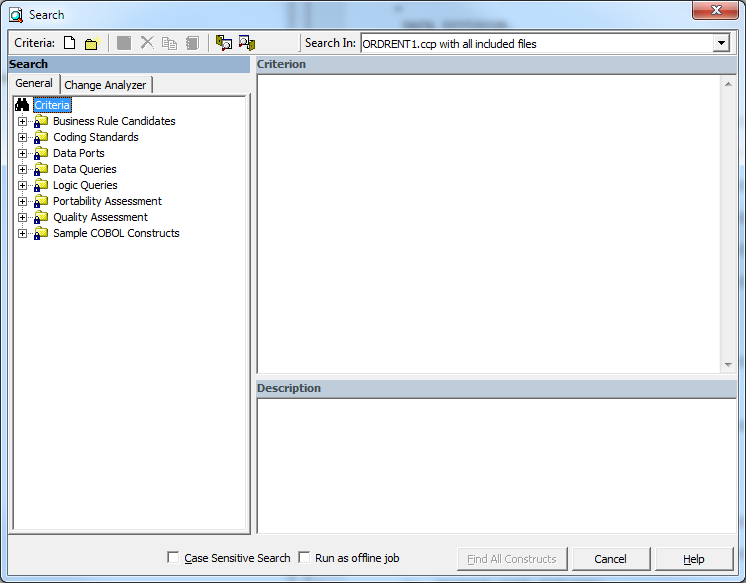Click the second magnifier-with-folder toolbar icon
This screenshot has height=583, width=746.
[247, 43]
